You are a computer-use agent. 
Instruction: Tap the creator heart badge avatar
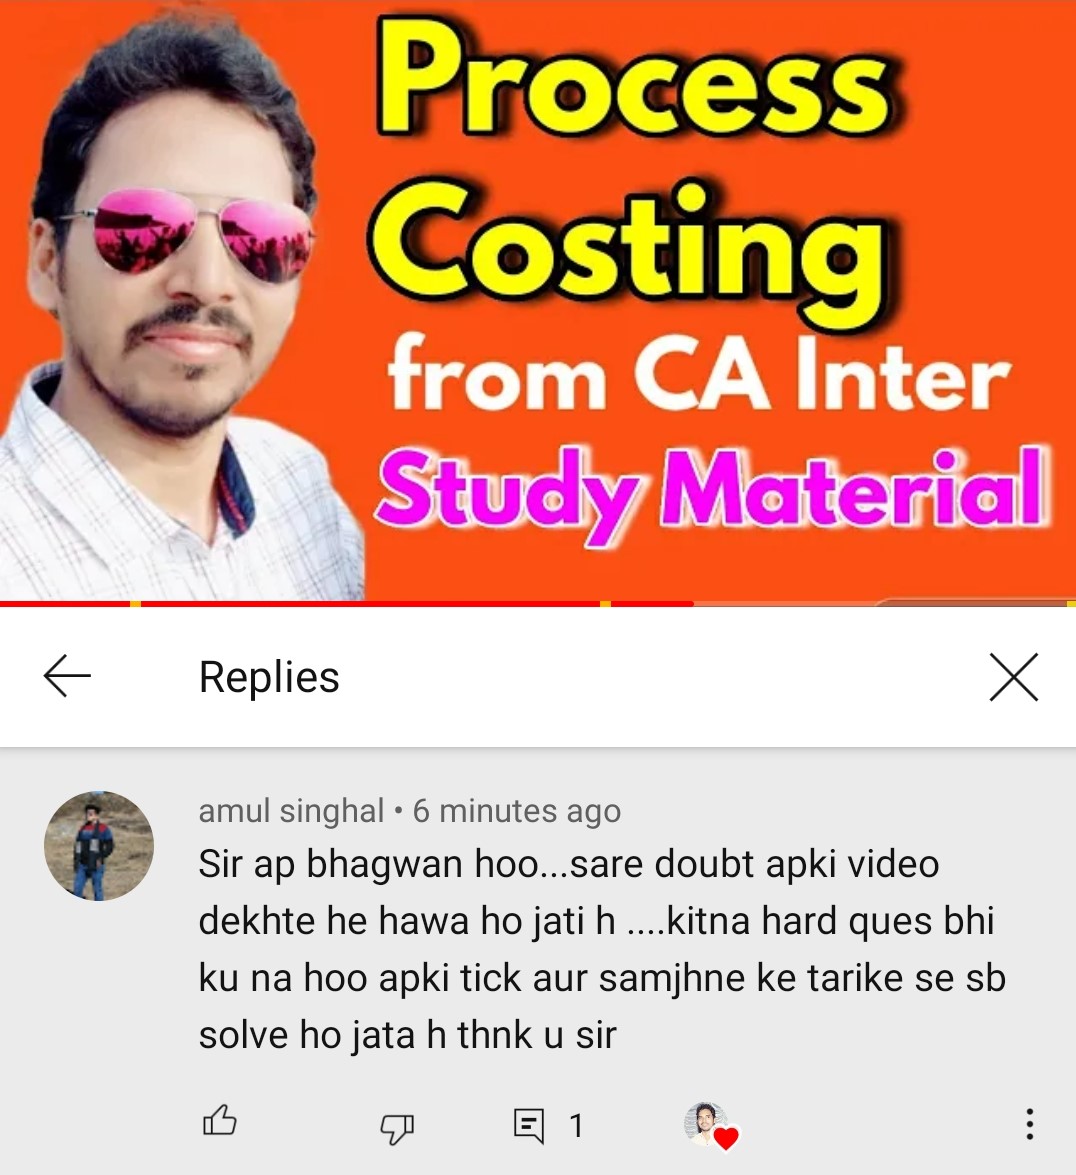pos(710,1126)
